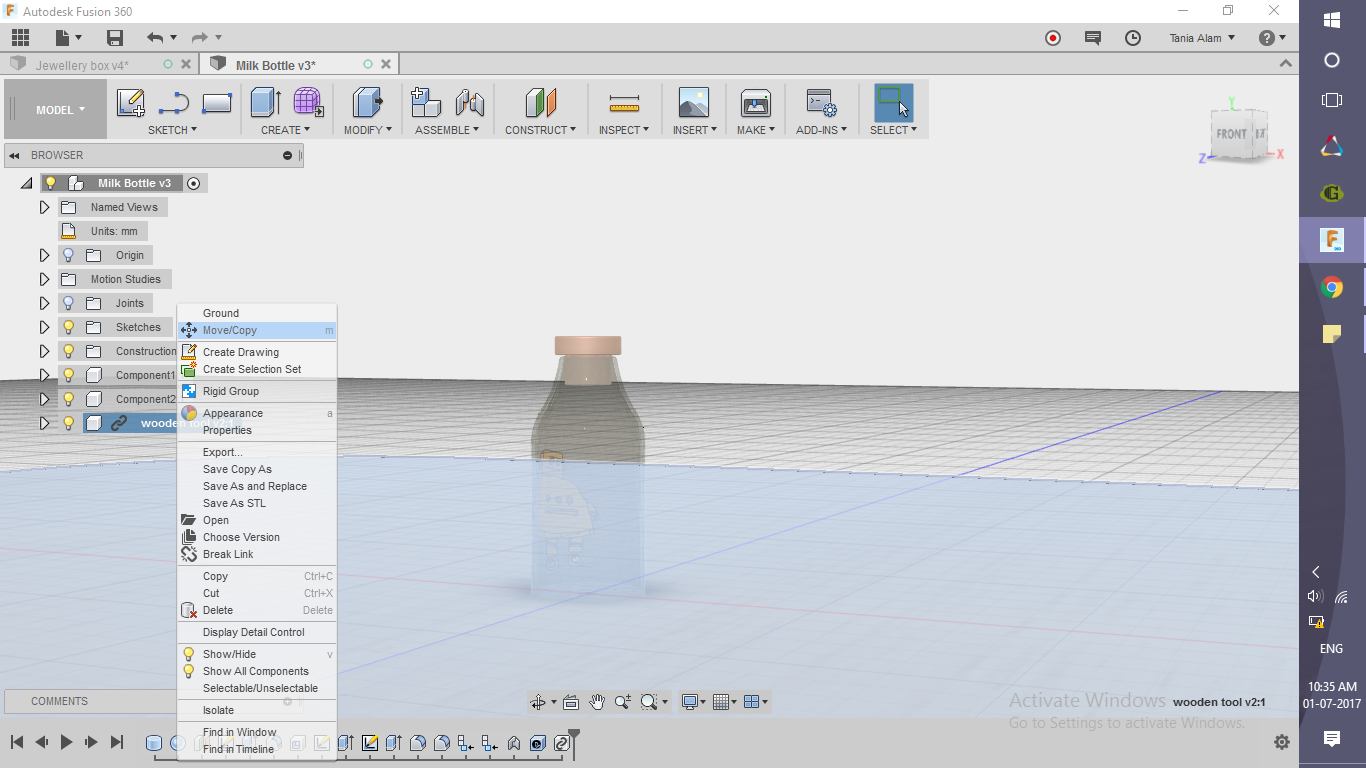Click the timeline settings gear
1366x768 pixels.
coord(1282,742)
